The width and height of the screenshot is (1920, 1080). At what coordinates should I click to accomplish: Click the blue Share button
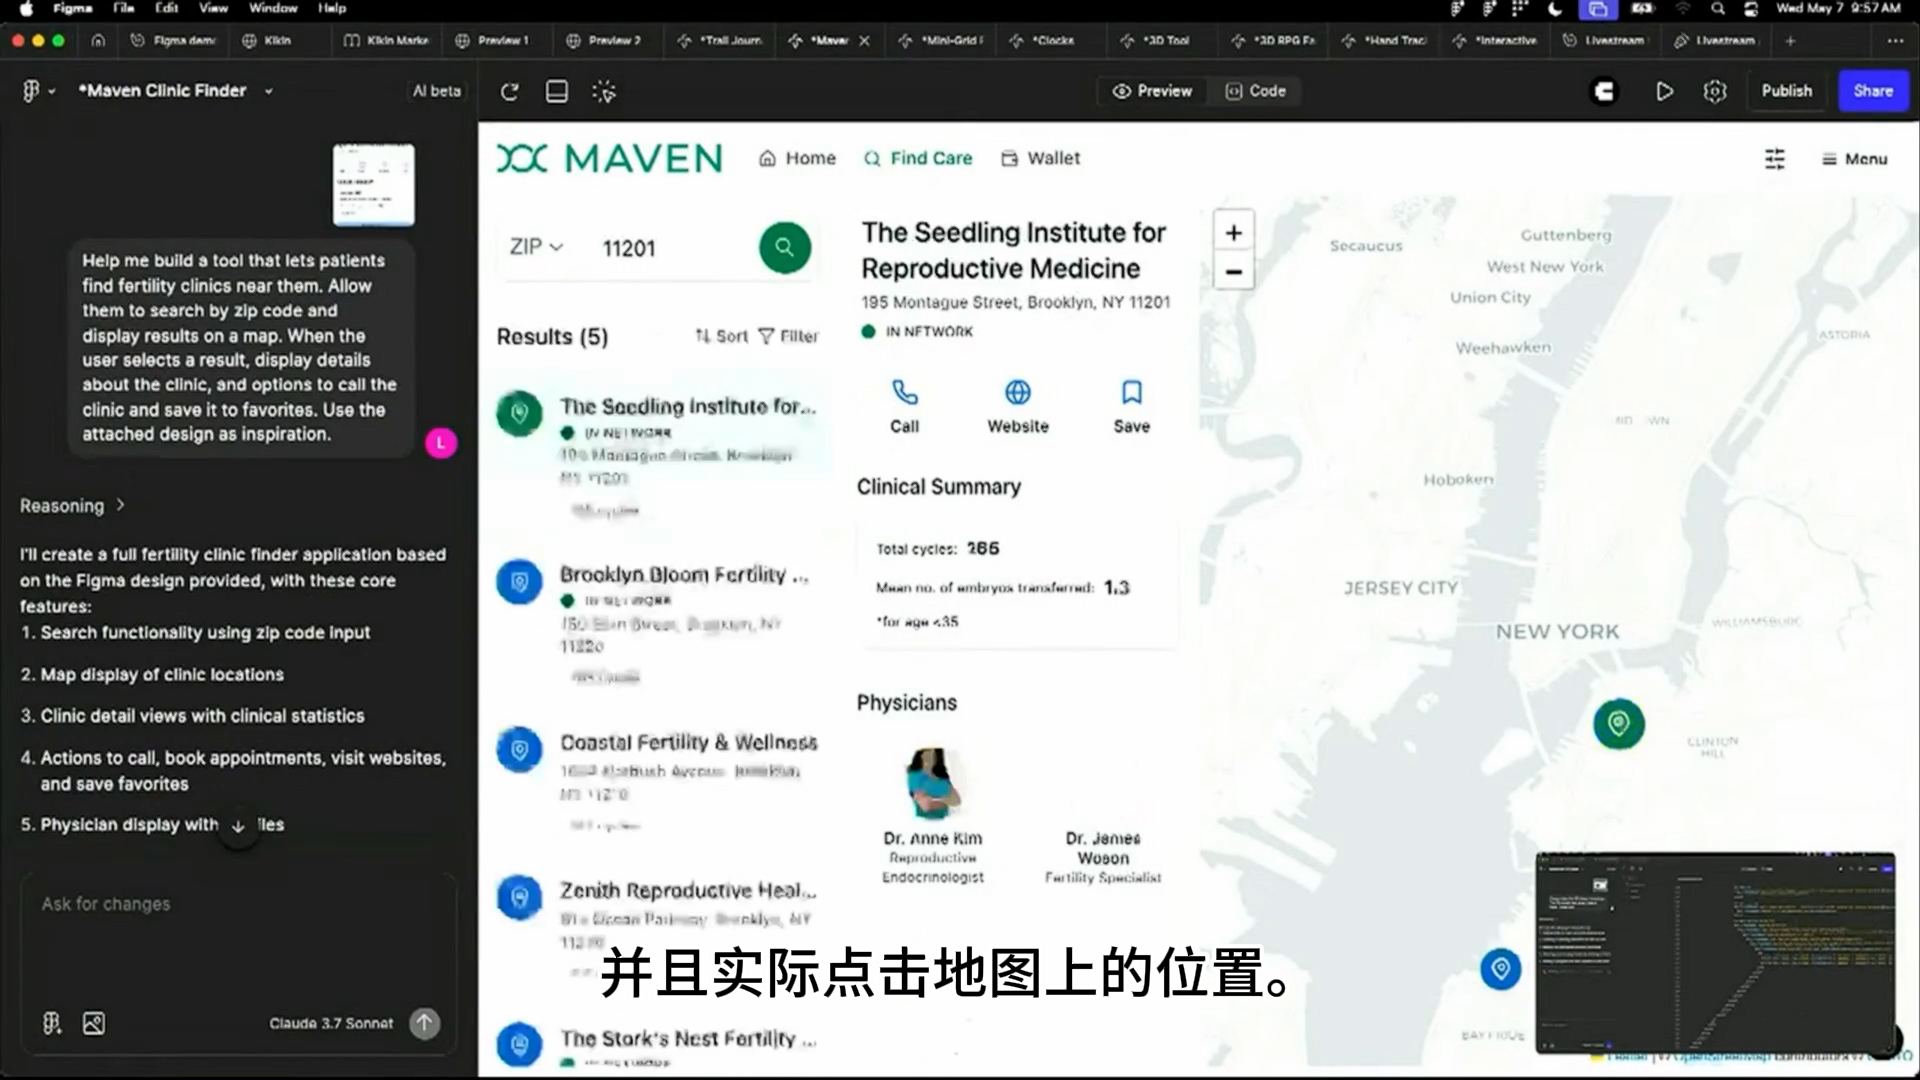(x=1873, y=91)
